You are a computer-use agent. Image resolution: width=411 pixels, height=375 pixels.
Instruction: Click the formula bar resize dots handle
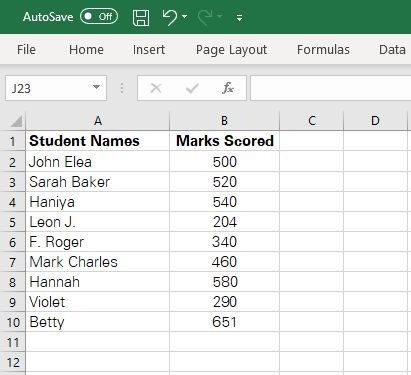(x=122, y=88)
